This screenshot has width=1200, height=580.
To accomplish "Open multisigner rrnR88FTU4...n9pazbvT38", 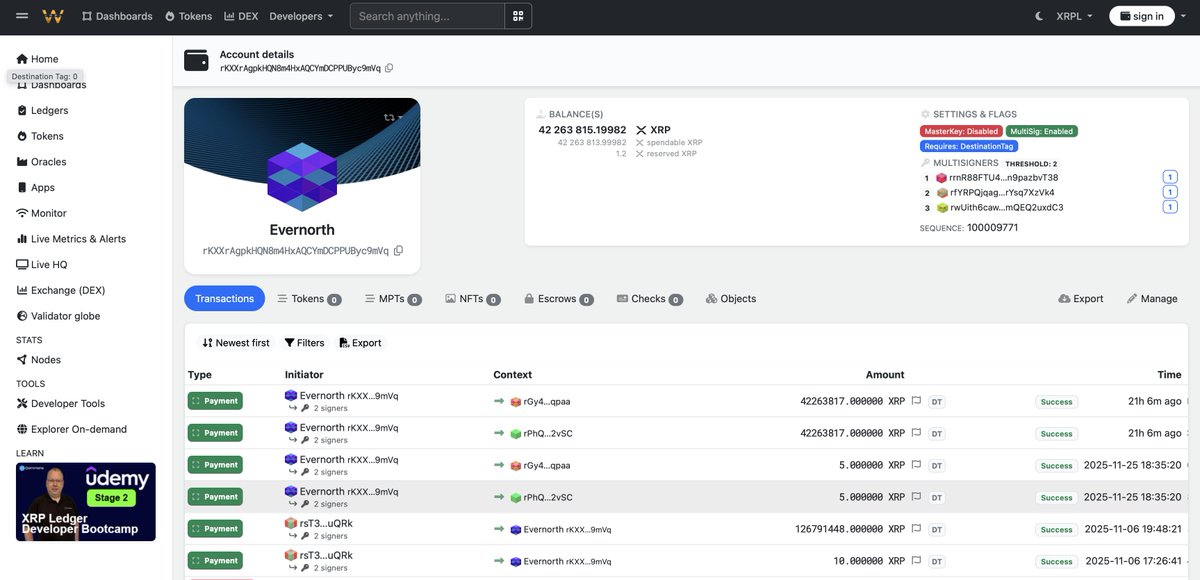I will click(1003, 178).
